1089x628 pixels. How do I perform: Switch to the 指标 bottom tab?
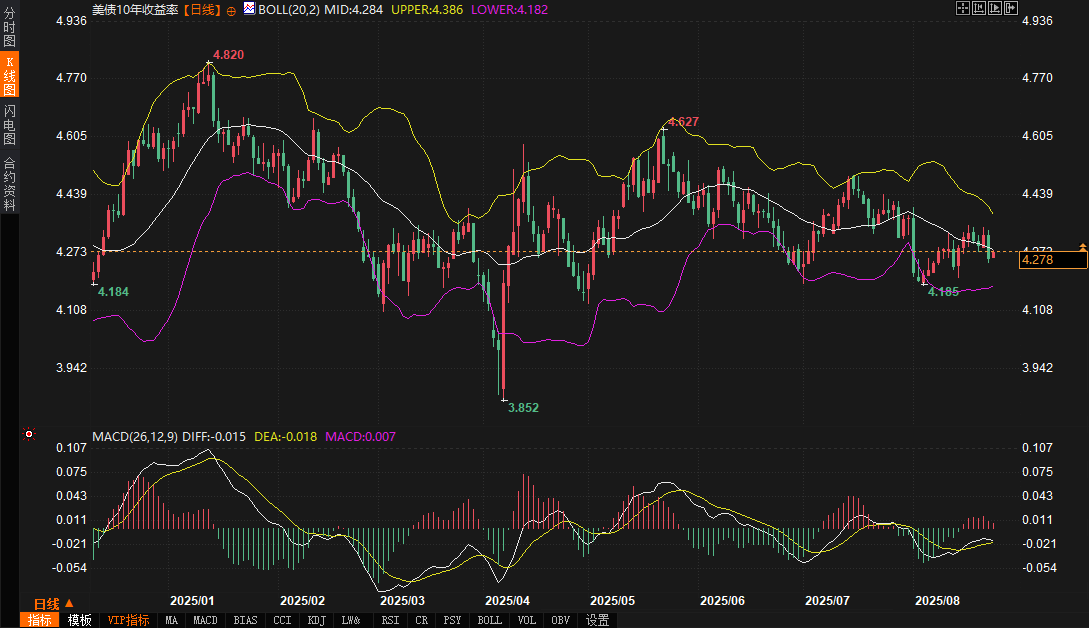(x=40, y=620)
